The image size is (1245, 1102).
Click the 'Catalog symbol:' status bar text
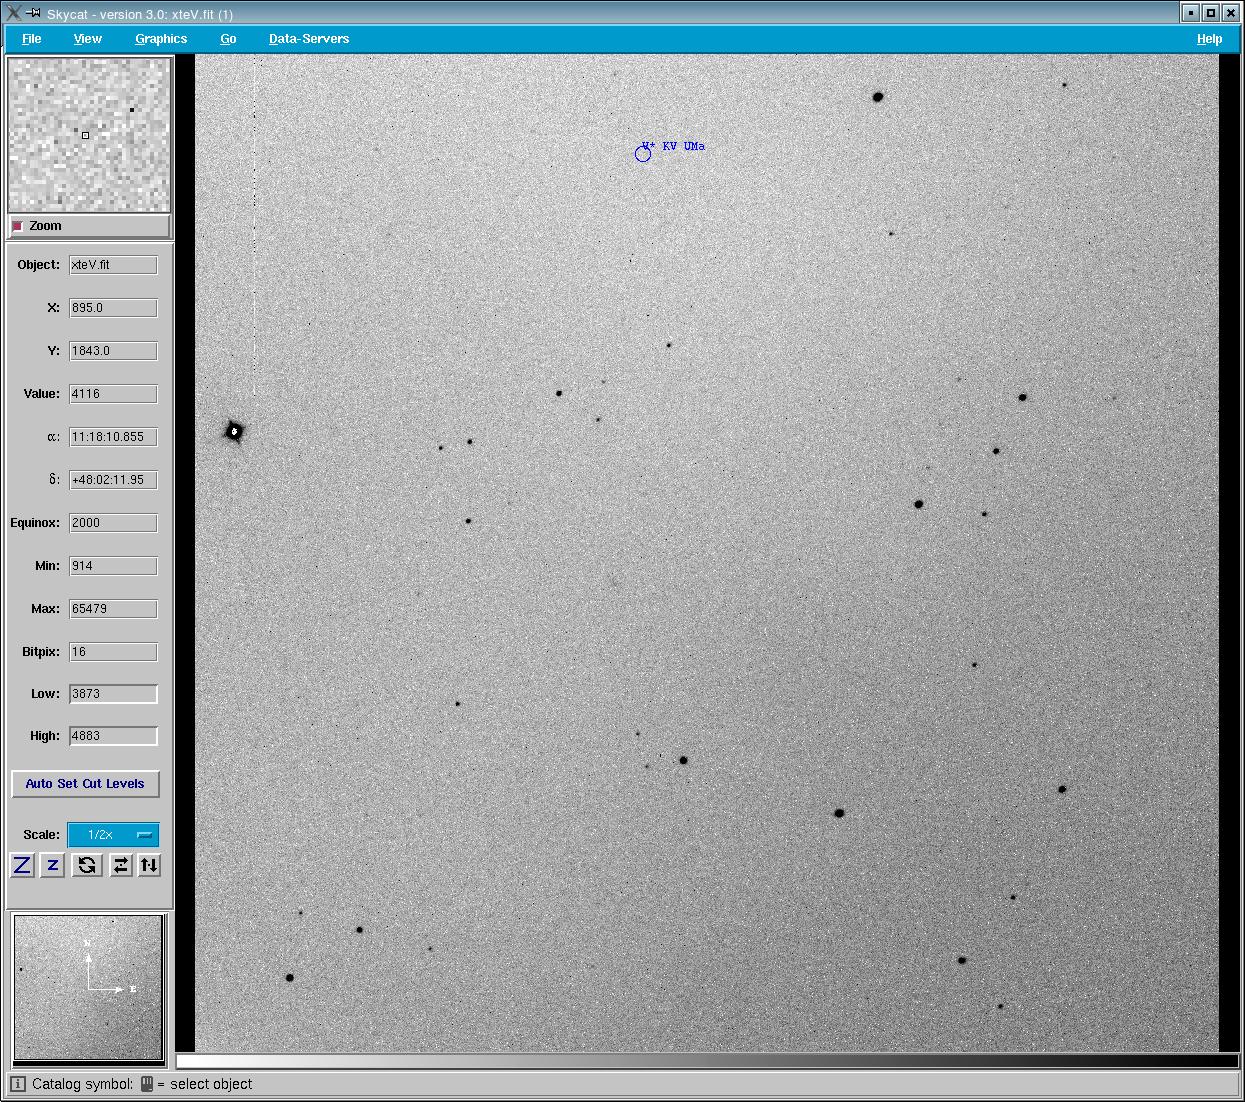click(x=82, y=1084)
